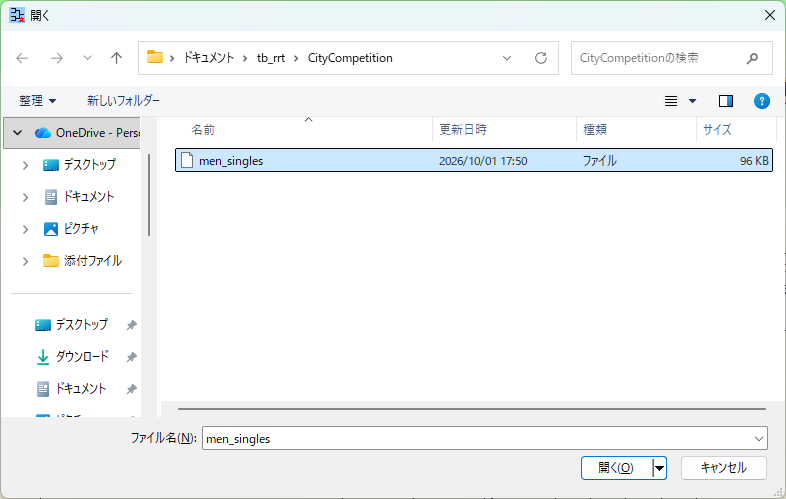Click the ファイル type cell

(x=599, y=161)
